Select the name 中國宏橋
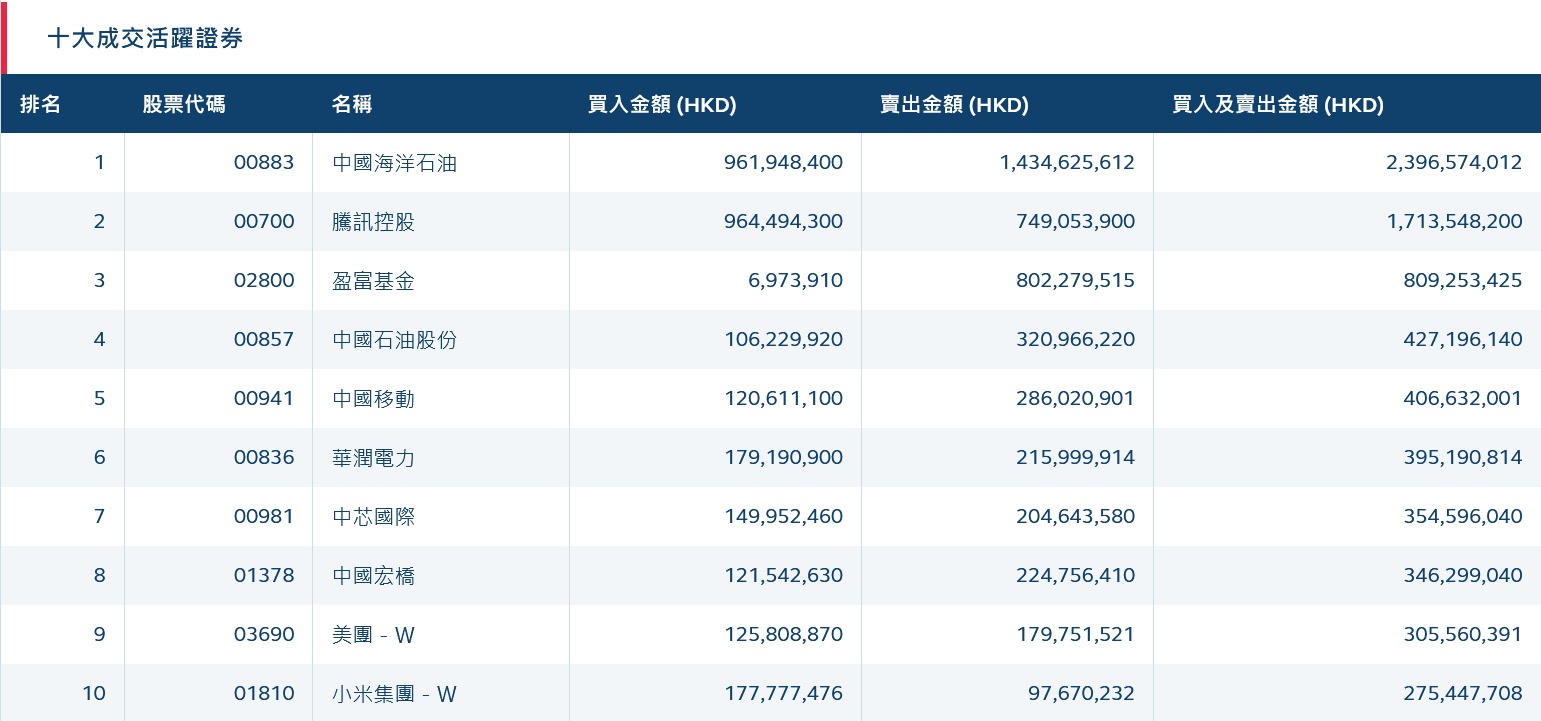 [x=373, y=575]
